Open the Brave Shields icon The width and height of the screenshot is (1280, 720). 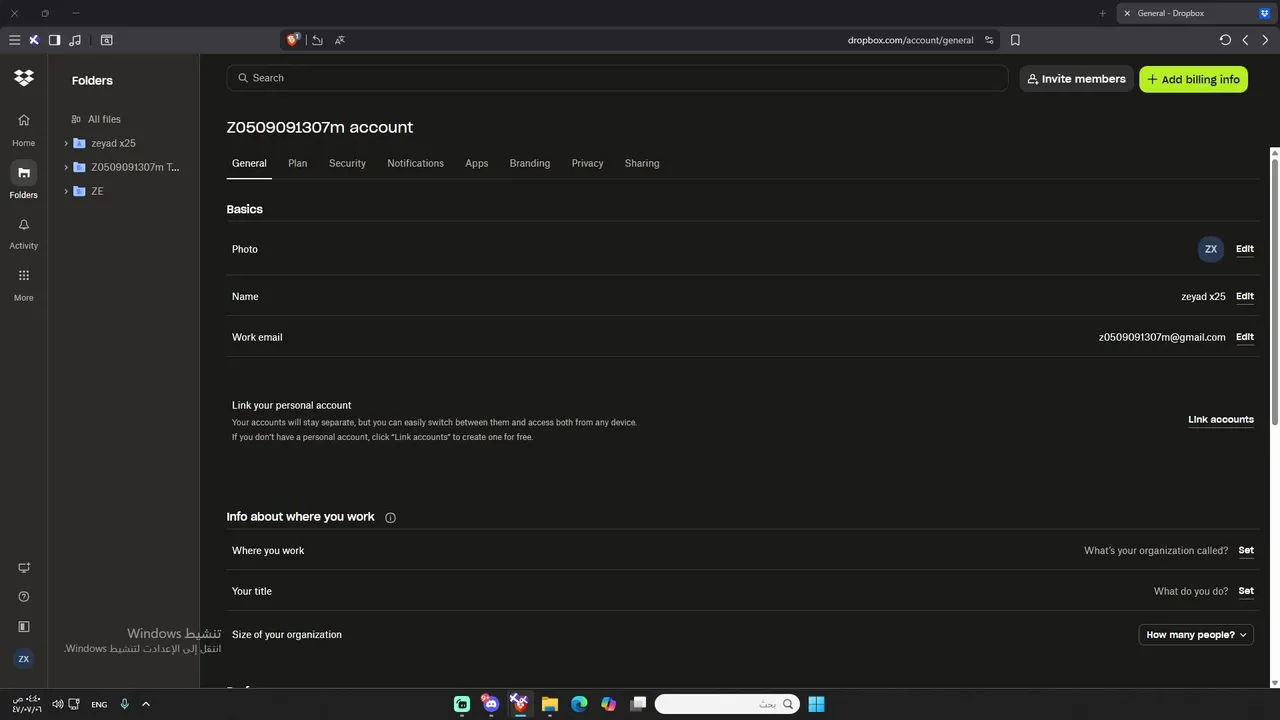click(293, 40)
